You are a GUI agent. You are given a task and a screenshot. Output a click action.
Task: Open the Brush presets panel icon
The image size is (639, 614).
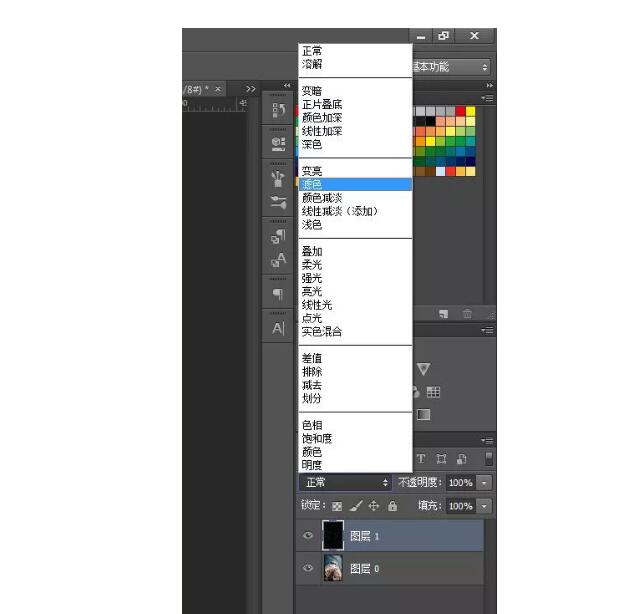coord(279,178)
